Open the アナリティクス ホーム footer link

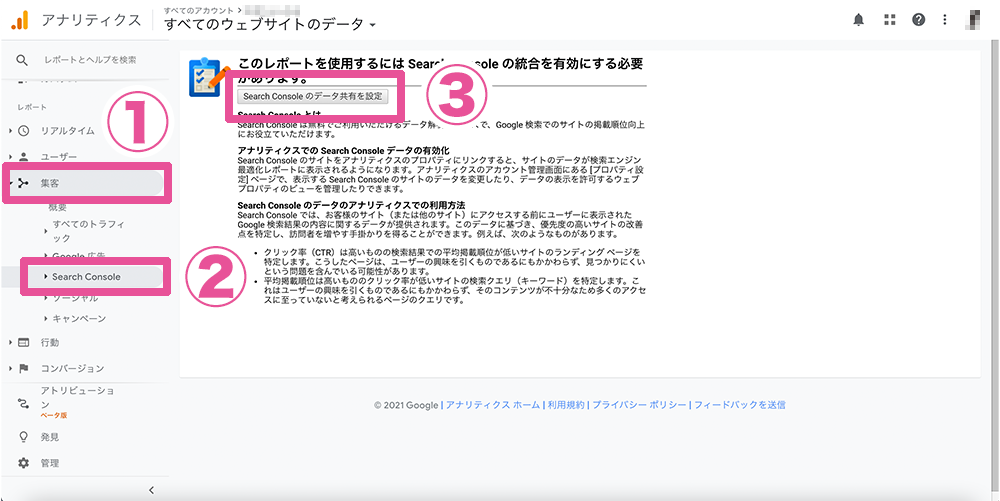(x=492, y=405)
